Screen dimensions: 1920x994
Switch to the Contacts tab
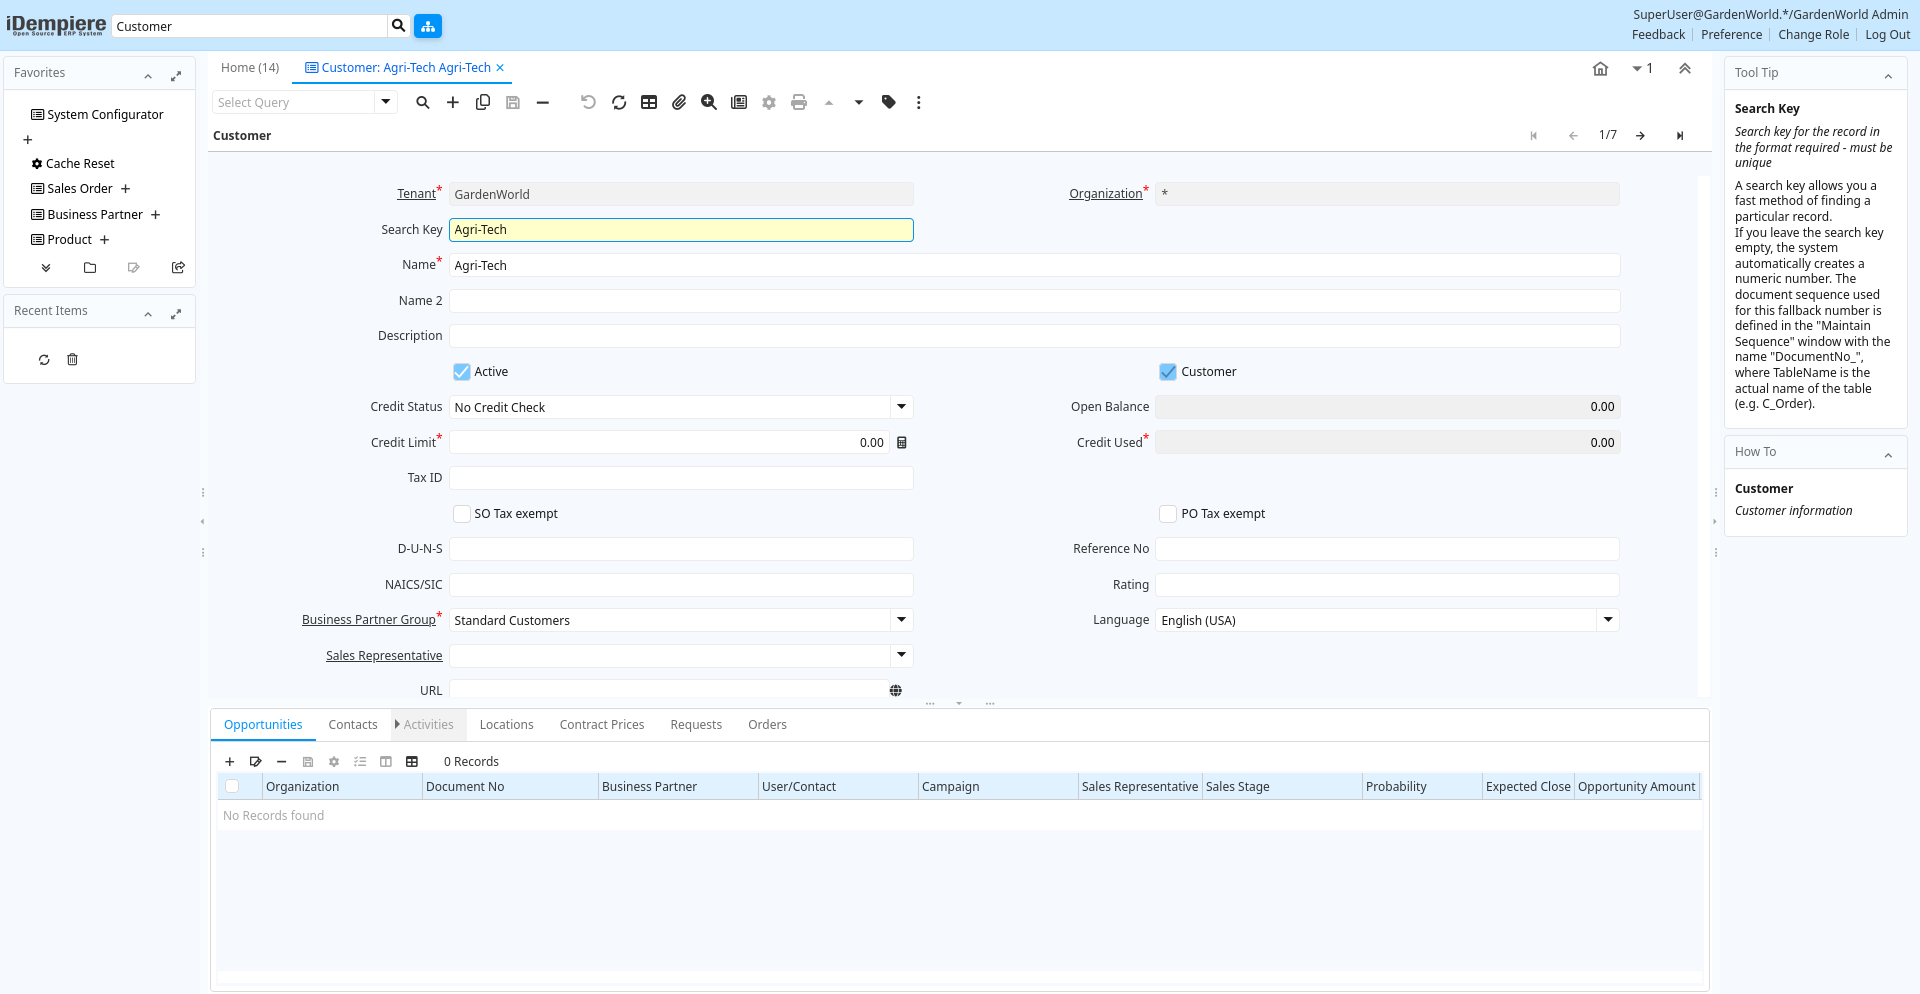(352, 725)
